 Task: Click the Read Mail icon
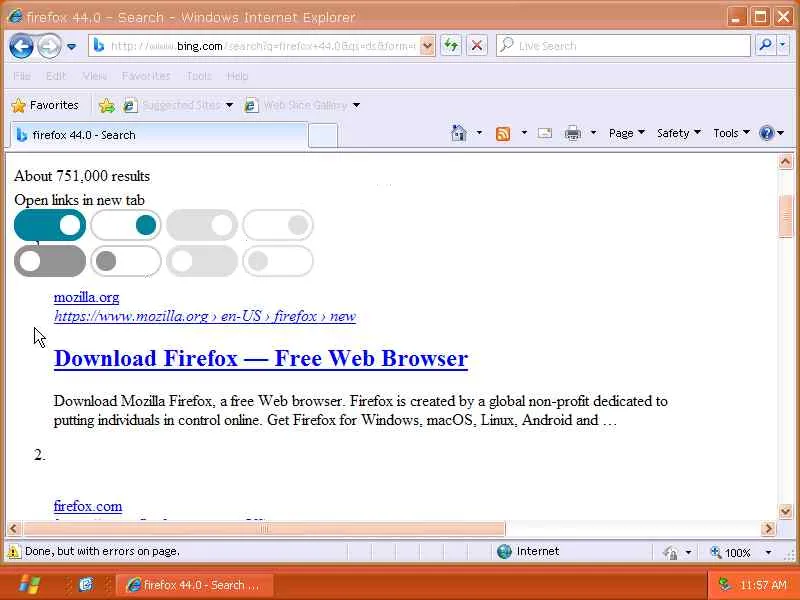[545, 133]
